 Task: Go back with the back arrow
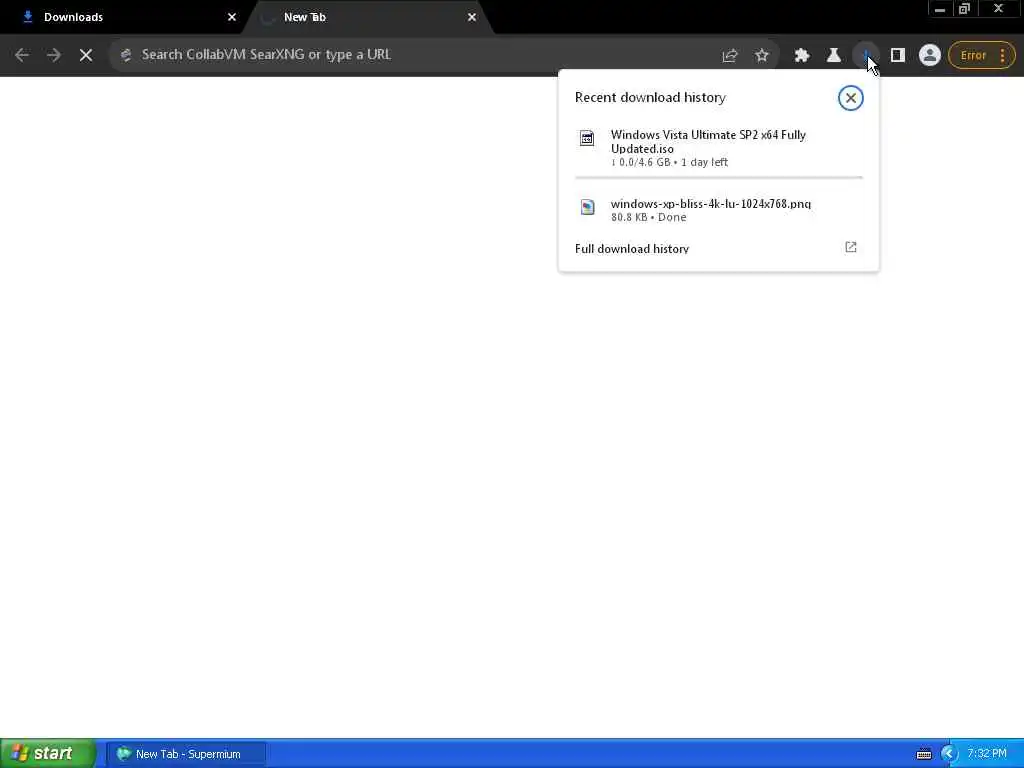point(22,55)
